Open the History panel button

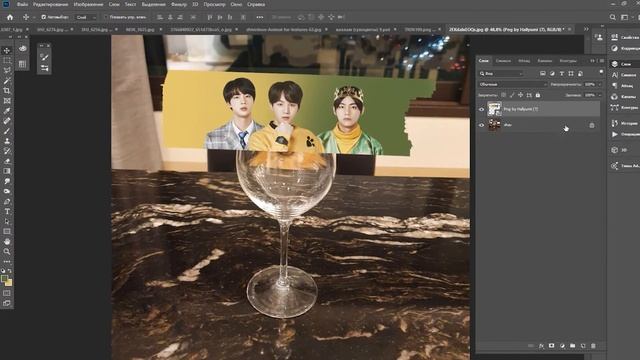pyautogui.click(x=624, y=123)
